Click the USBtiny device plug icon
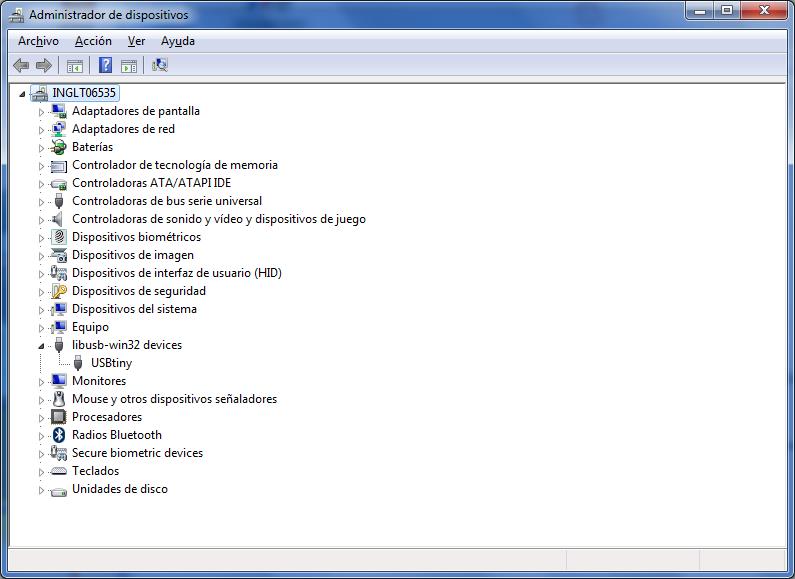 click(x=78, y=363)
